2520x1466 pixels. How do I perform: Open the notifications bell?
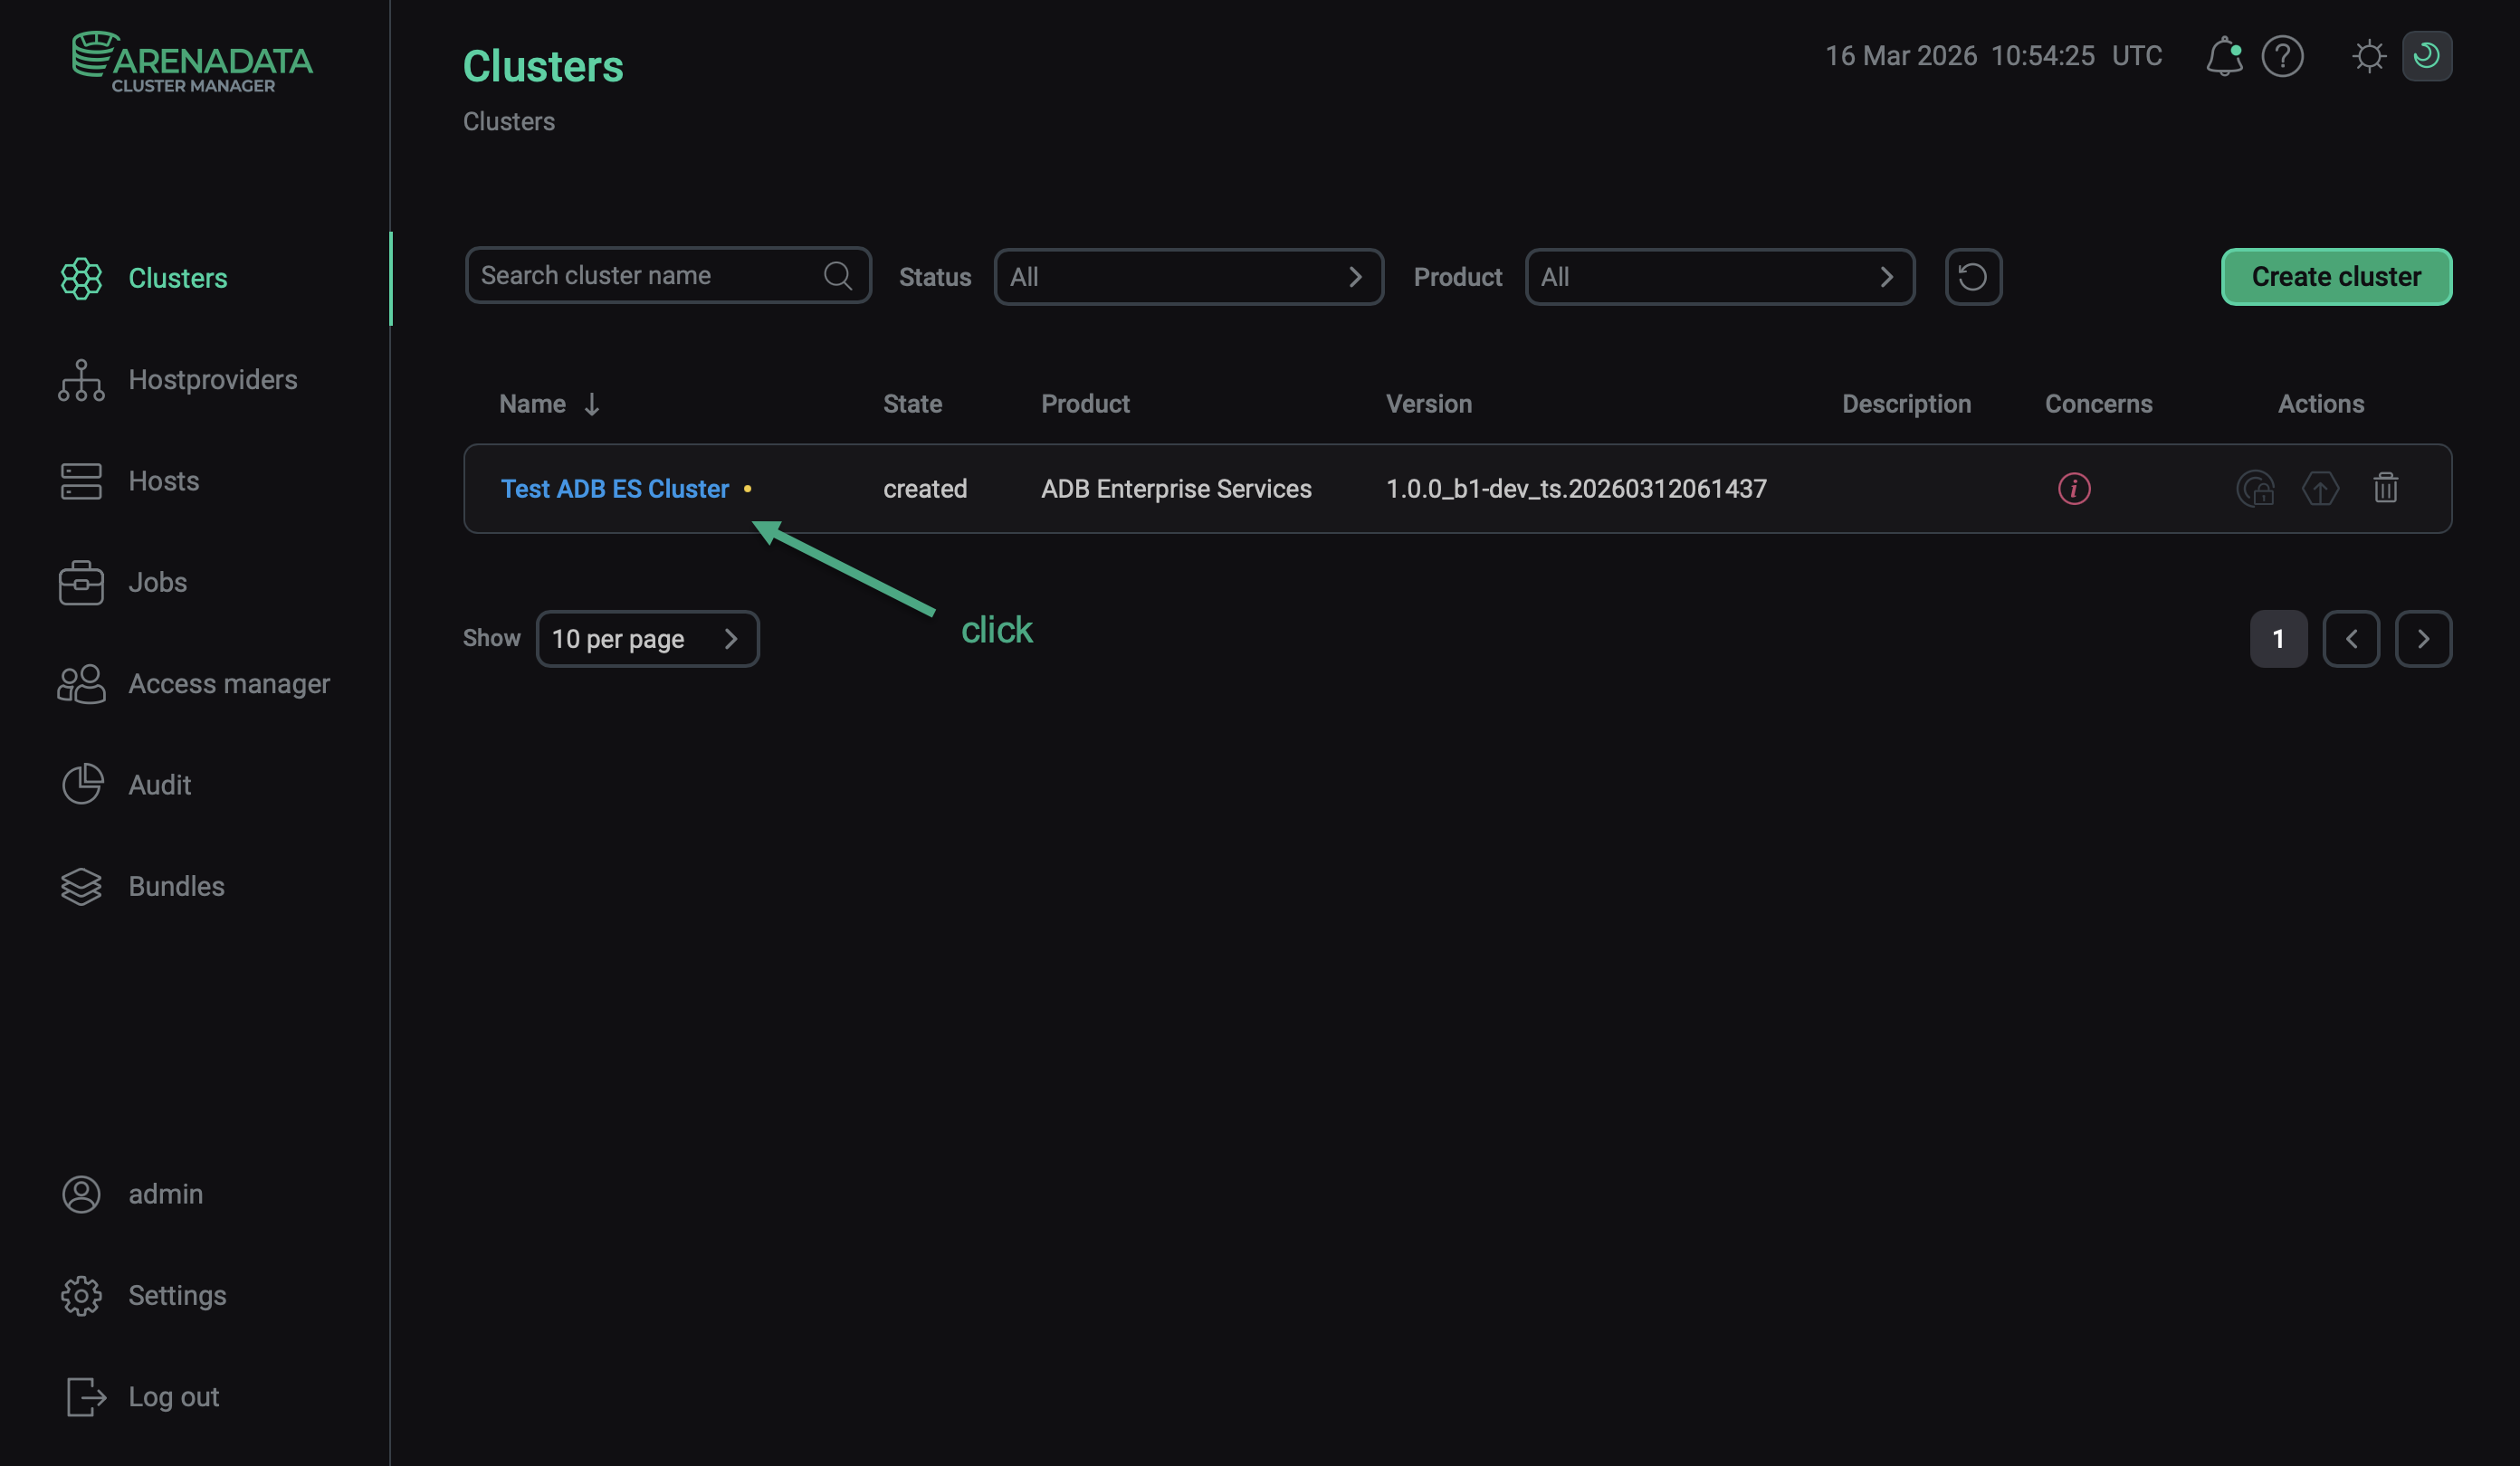click(2224, 56)
